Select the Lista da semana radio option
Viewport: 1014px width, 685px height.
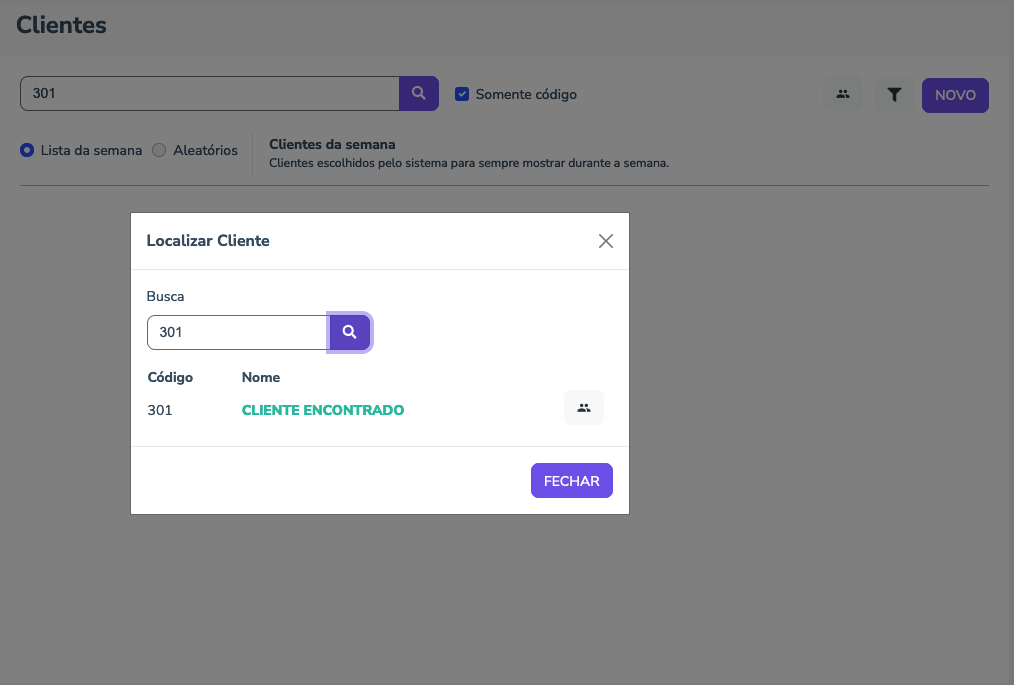pos(28,150)
